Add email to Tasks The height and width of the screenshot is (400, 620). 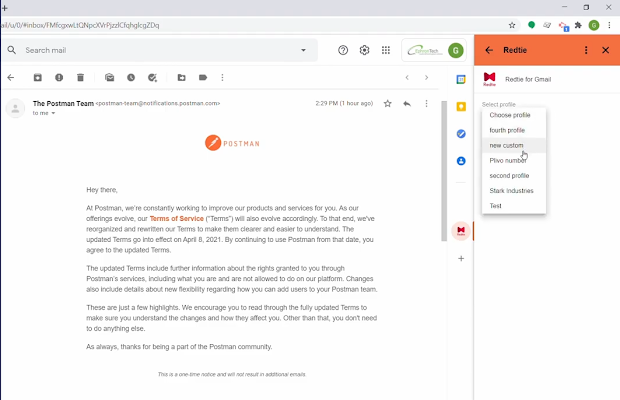(152, 77)
